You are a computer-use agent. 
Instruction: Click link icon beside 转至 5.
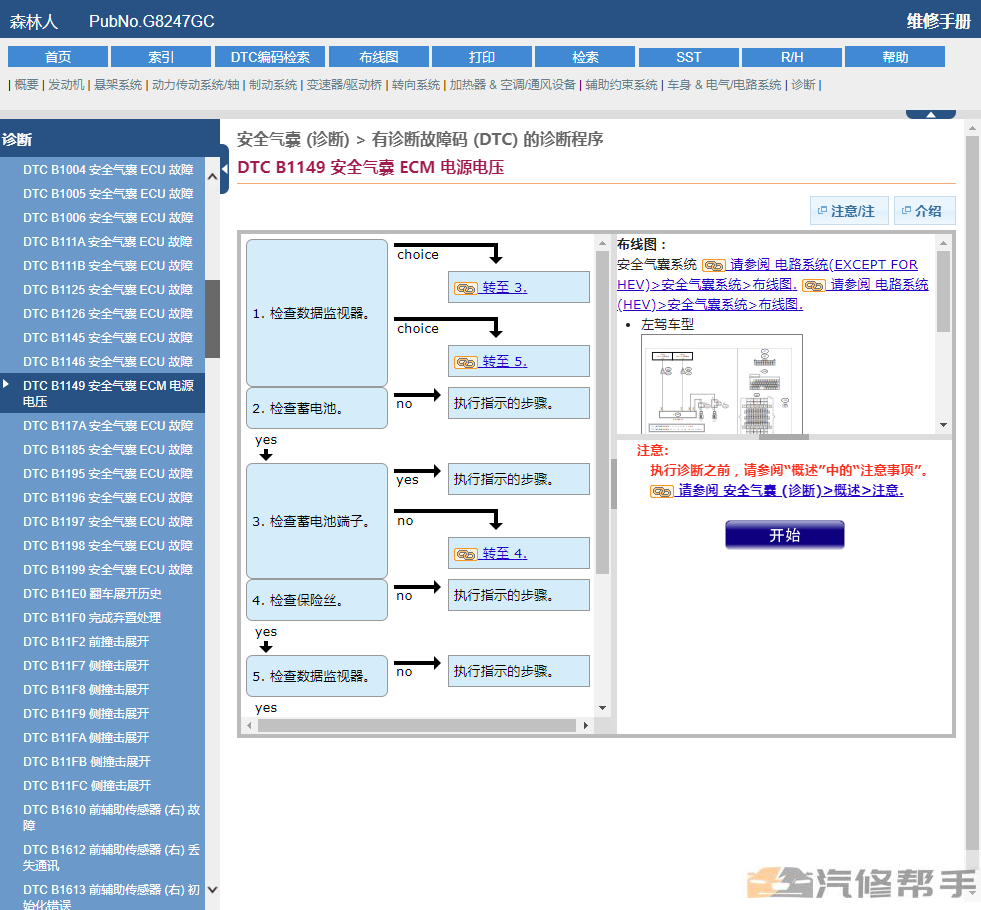click(465, 362)
